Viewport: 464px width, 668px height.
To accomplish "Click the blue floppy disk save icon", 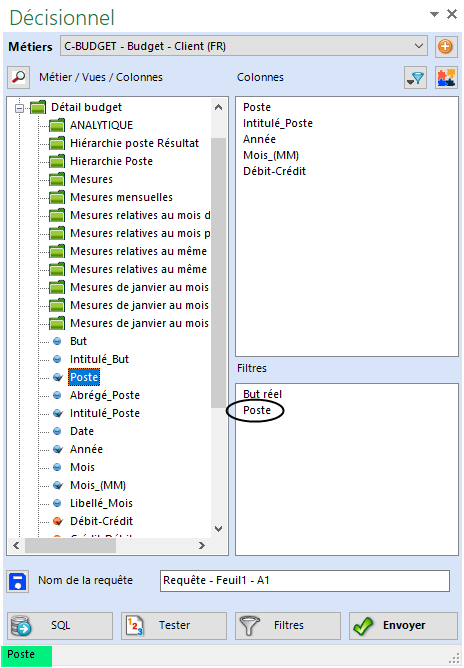I will click(x=18, y=581).
